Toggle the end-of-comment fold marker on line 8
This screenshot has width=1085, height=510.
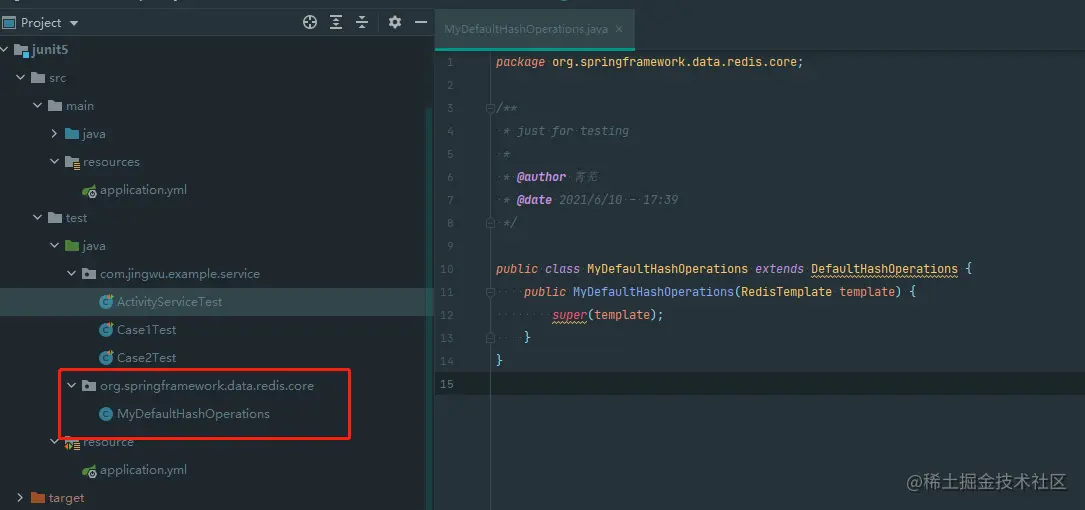tap(491, 223)
